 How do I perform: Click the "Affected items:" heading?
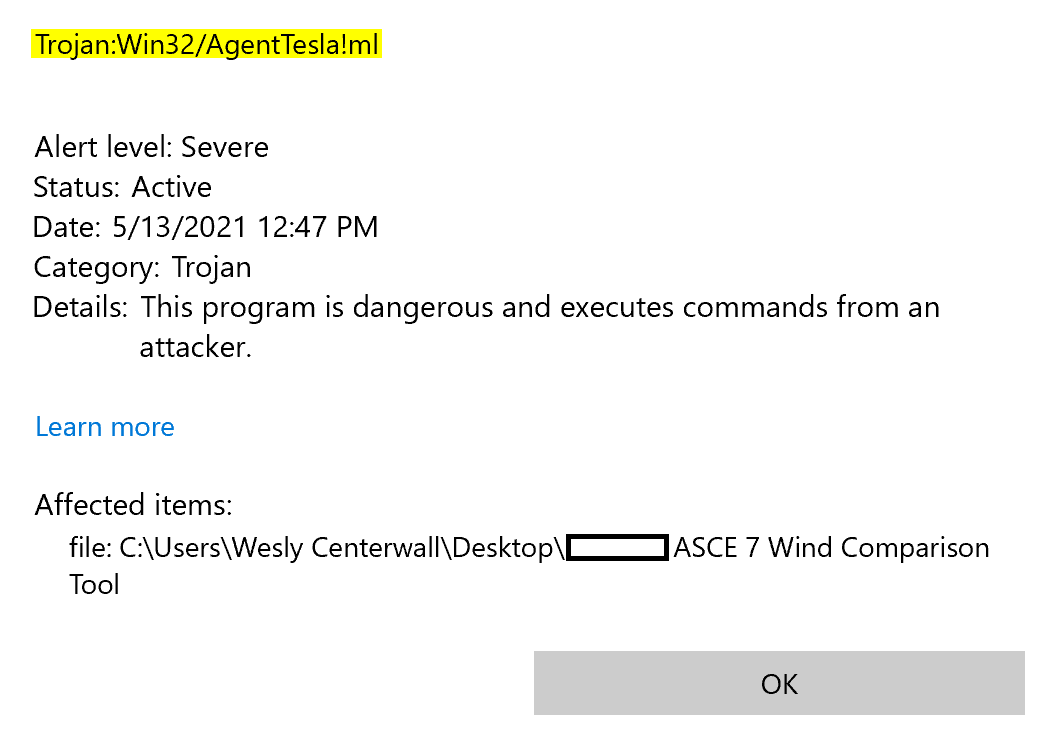134,505
